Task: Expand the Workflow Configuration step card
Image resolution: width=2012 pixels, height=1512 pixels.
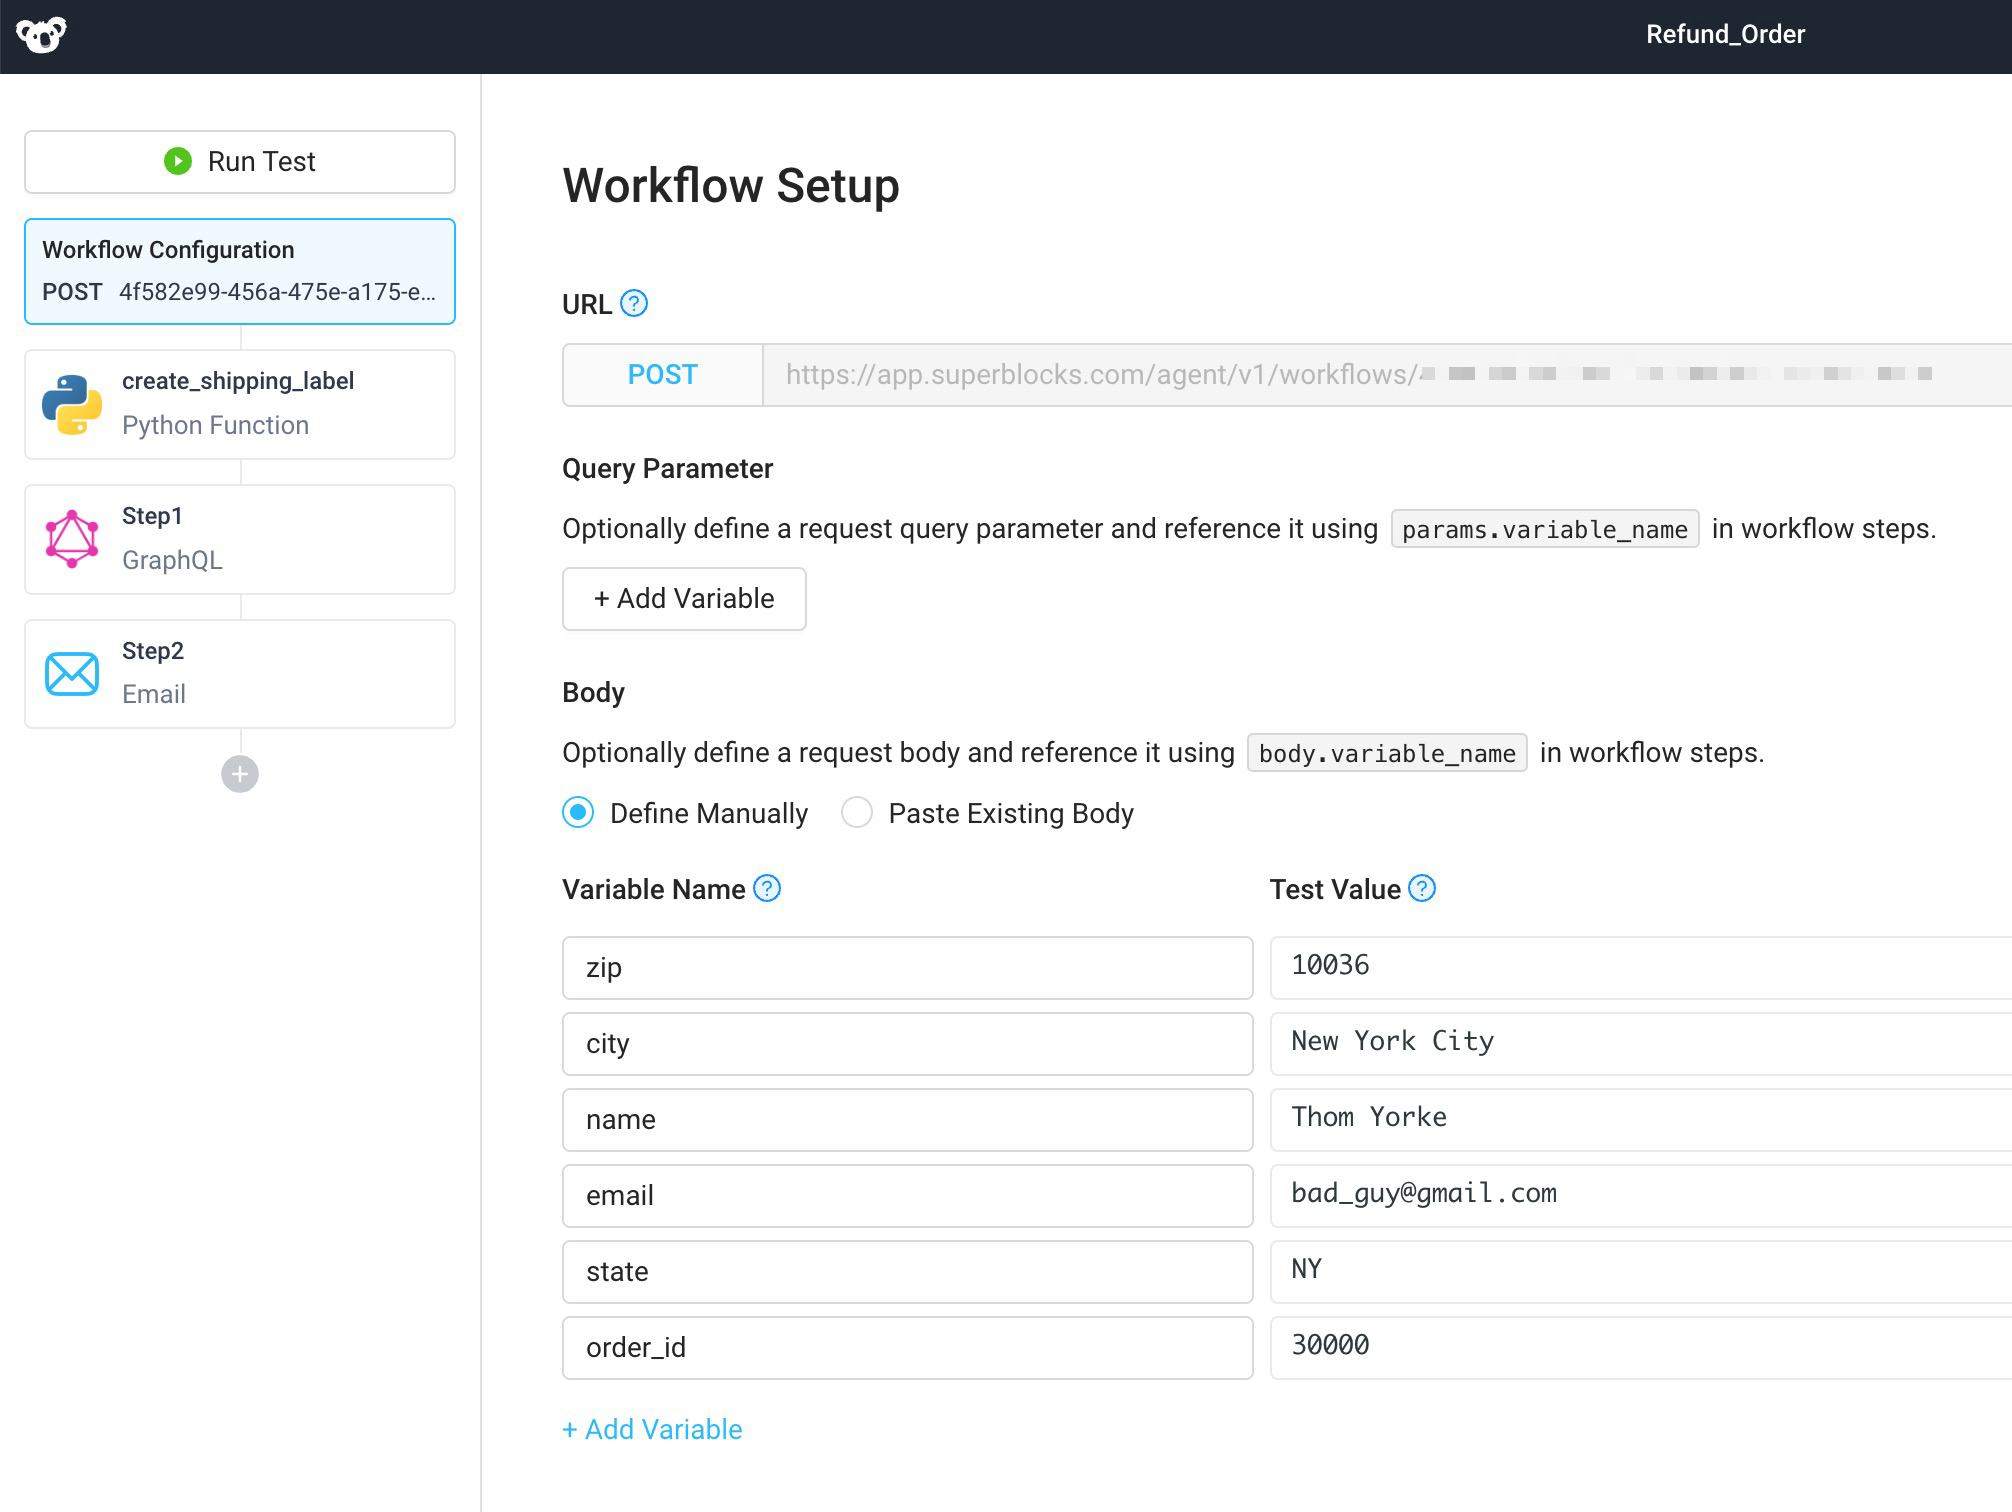Action: pyautogui.click(x=239, y=271)
